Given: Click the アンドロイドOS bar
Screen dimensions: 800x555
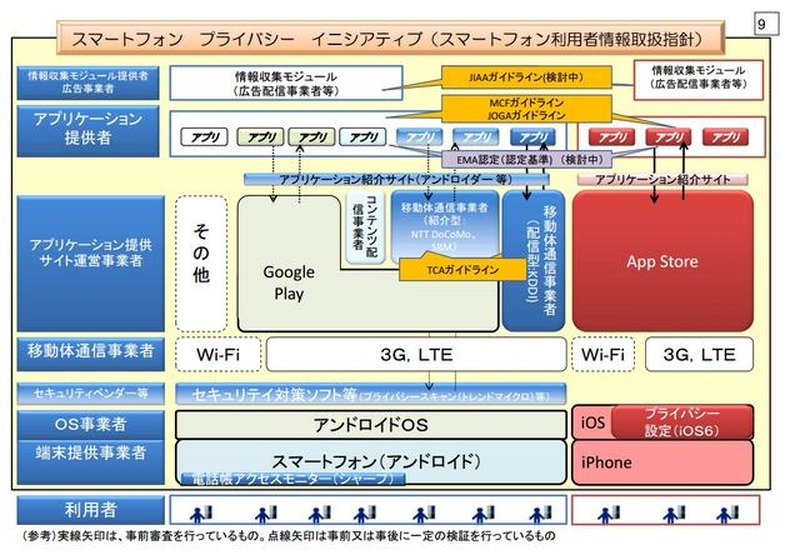Looking at the screenshot, I should point(372,424).
